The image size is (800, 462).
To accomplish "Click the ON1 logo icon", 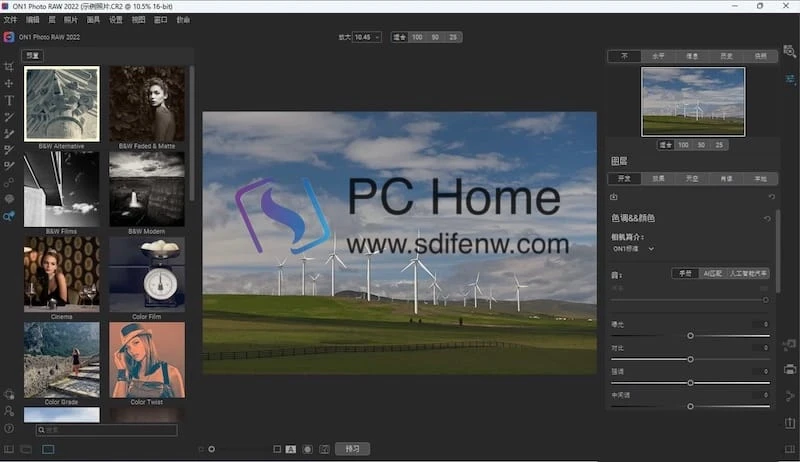I will pyautogui.click(x=9, y=37).
